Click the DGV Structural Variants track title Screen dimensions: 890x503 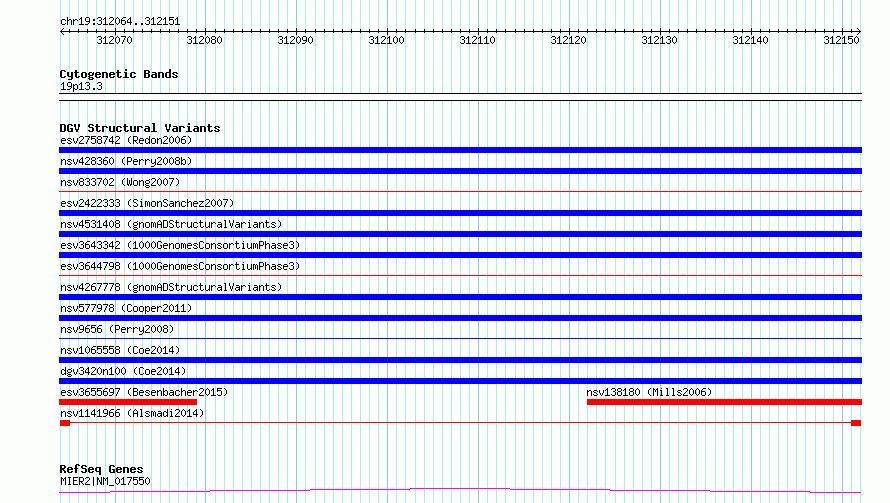140,128
